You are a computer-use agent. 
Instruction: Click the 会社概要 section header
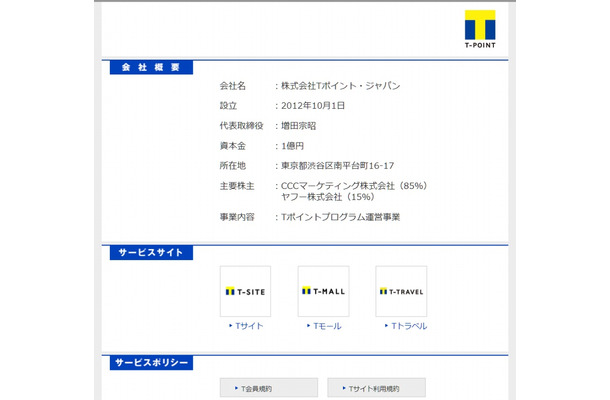click(x=151, y=67)
